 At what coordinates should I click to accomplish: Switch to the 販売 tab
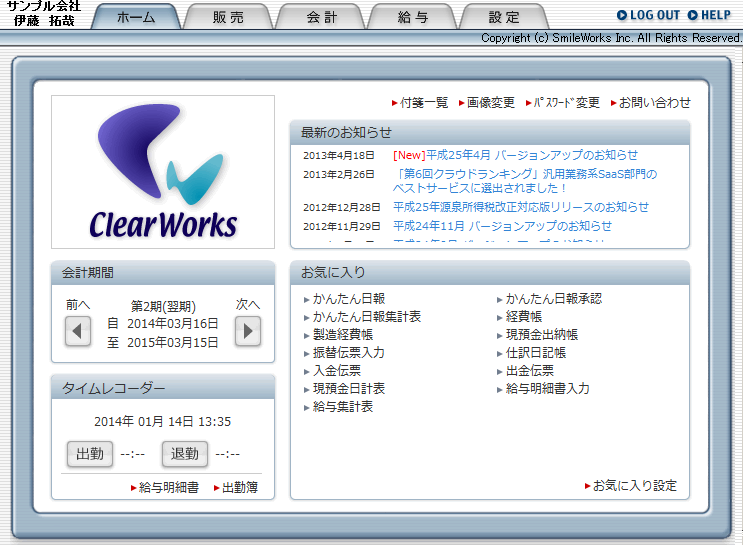click(x=228, y=17)
